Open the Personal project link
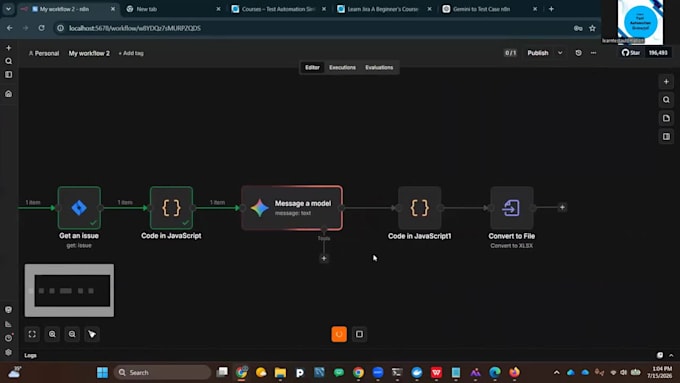 44,53
